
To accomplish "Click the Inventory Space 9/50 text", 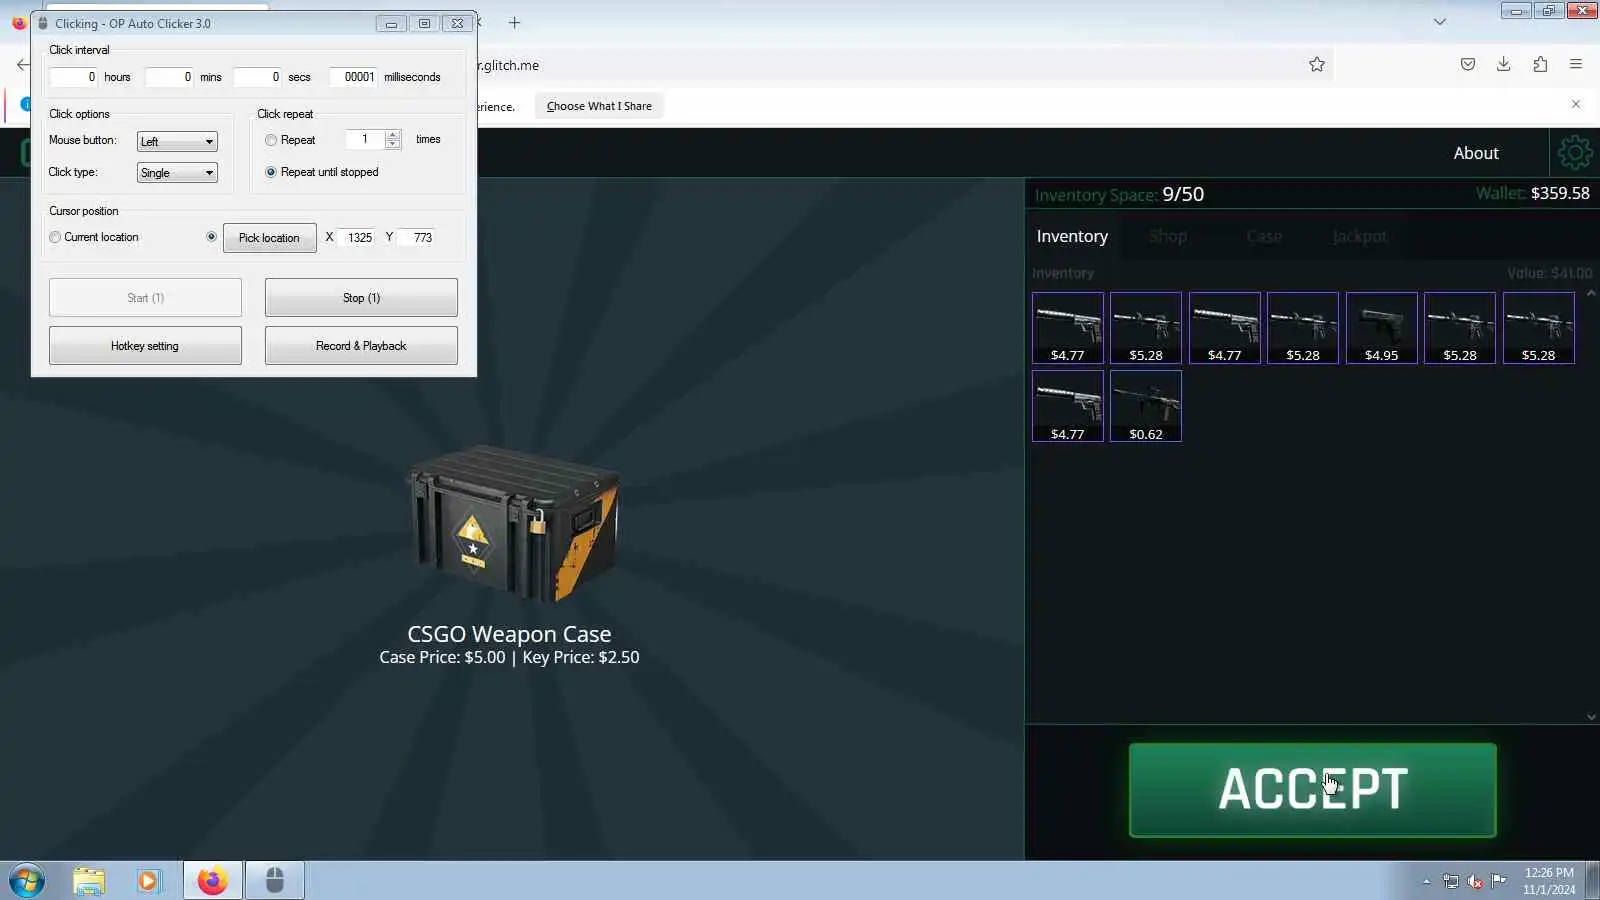I will tap(1119, 194).
